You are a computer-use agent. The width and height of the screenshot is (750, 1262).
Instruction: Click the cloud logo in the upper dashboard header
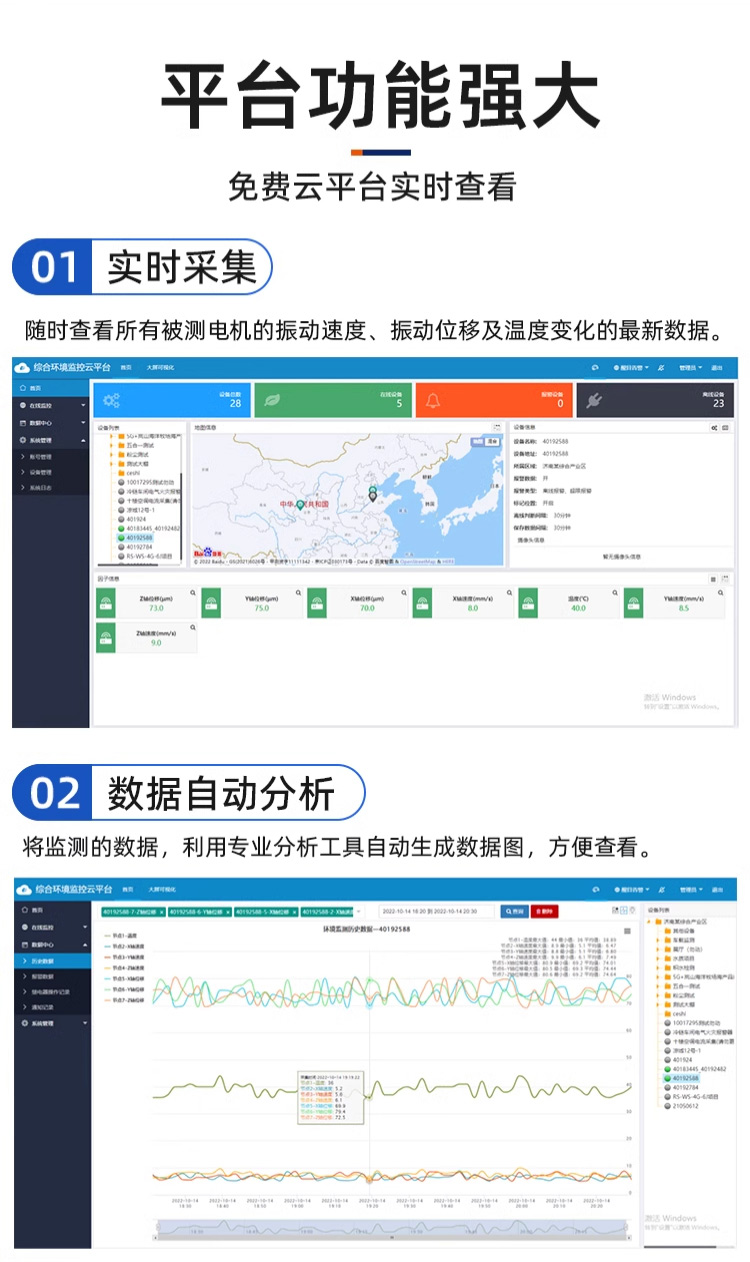[x=23, y=367]
